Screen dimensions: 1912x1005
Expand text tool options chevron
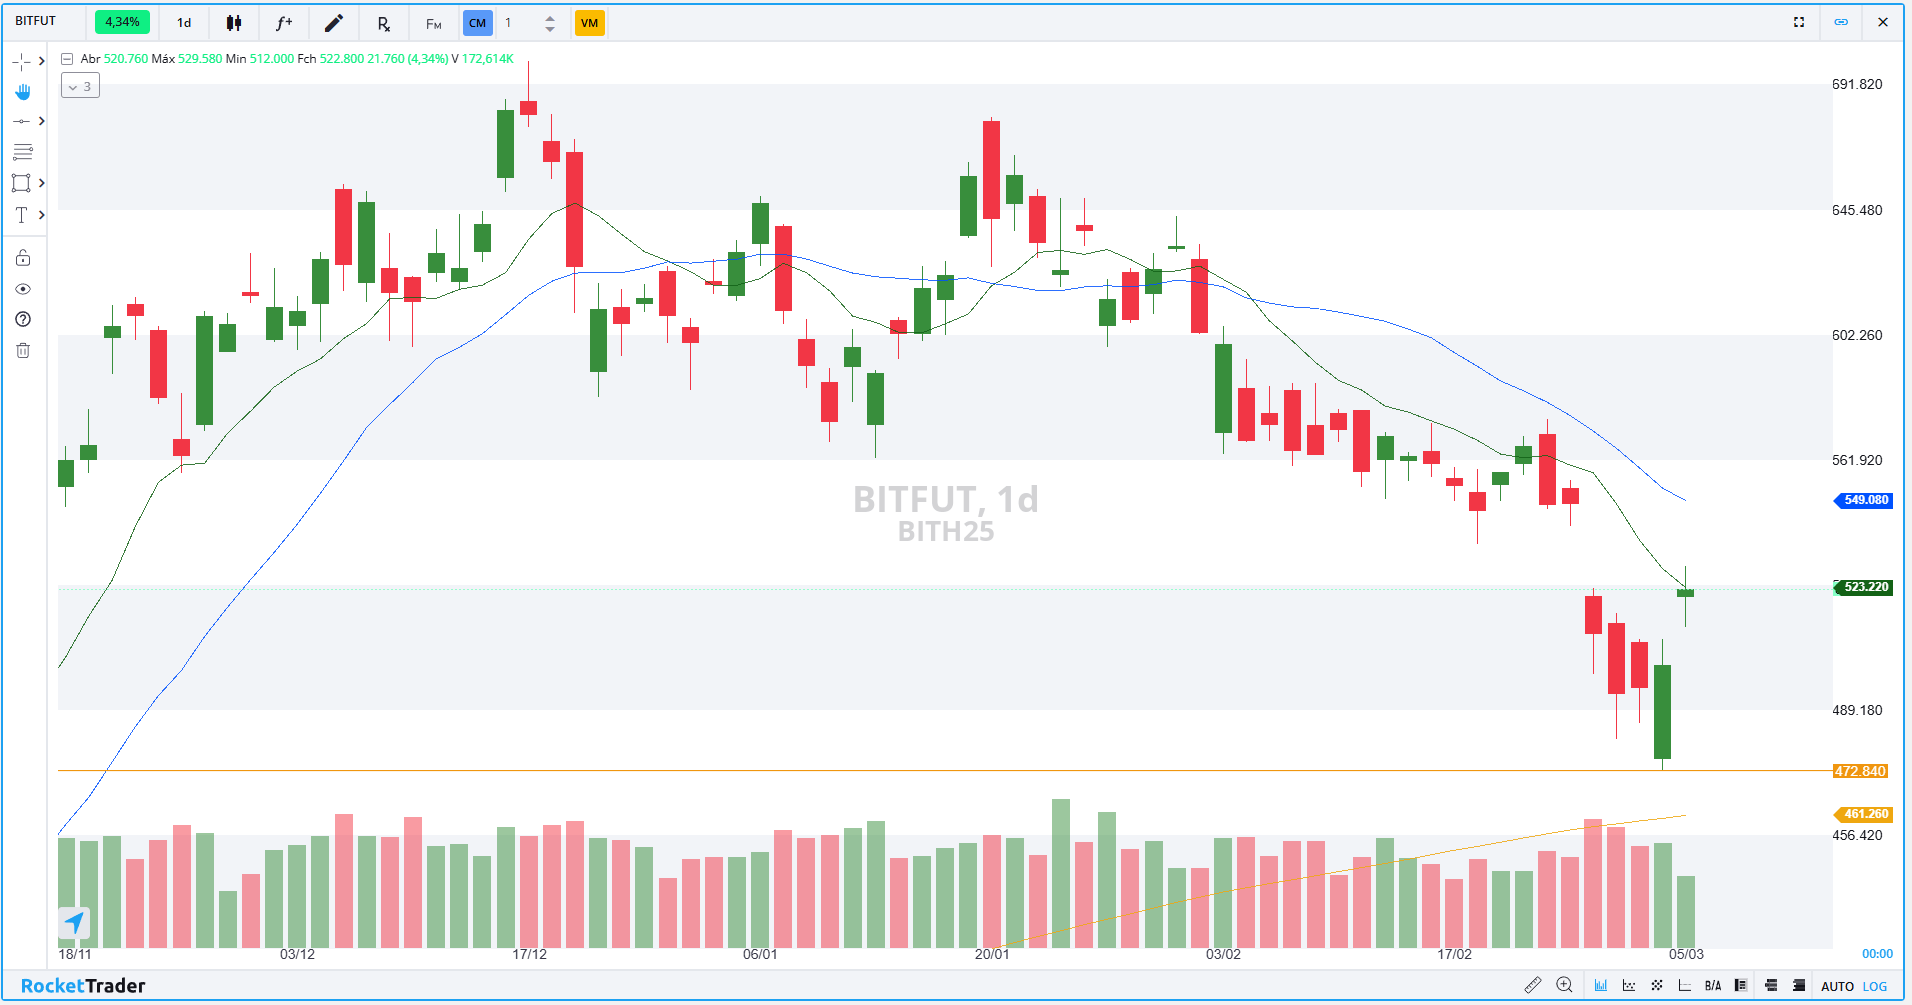(41, 215)
